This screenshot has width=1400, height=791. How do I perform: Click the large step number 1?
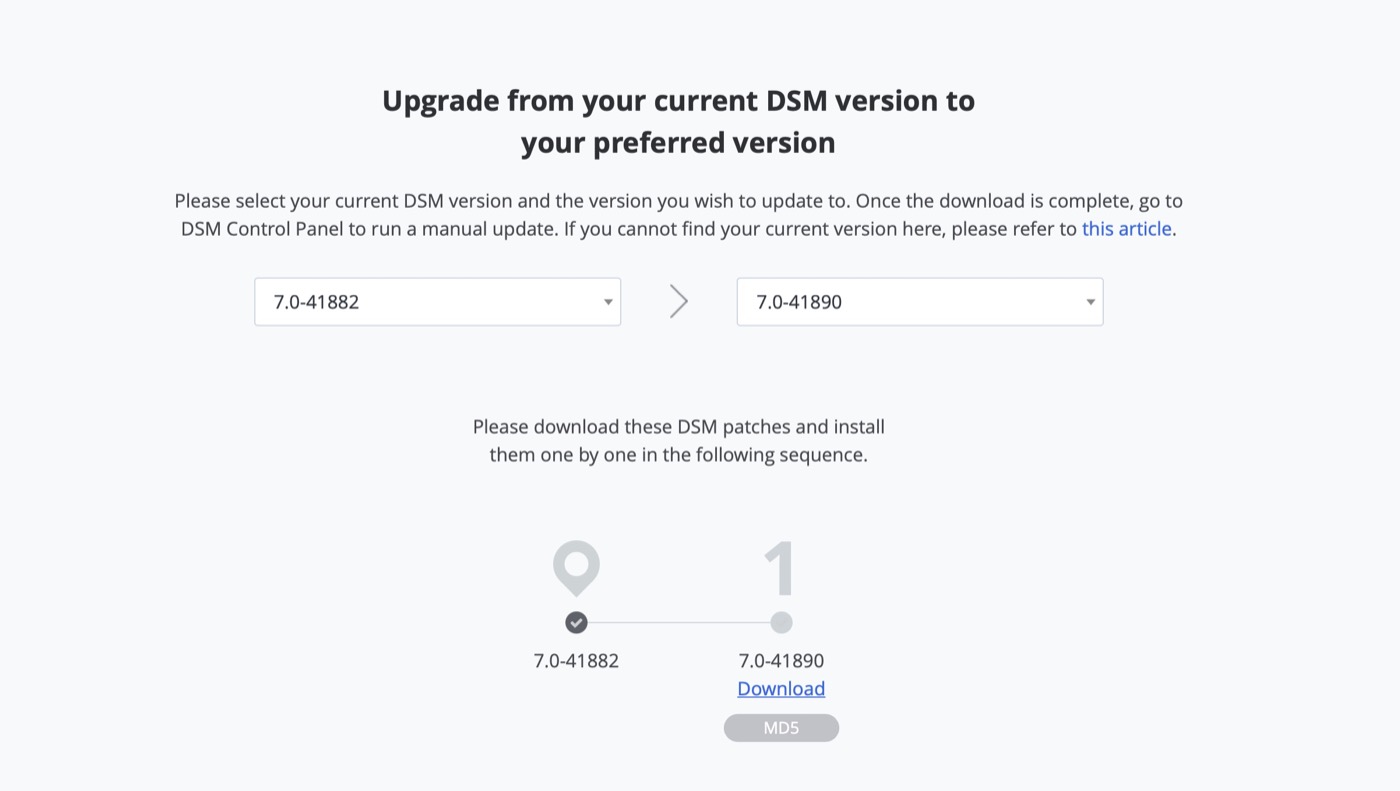pyautogui.click(x=780, y=568)
